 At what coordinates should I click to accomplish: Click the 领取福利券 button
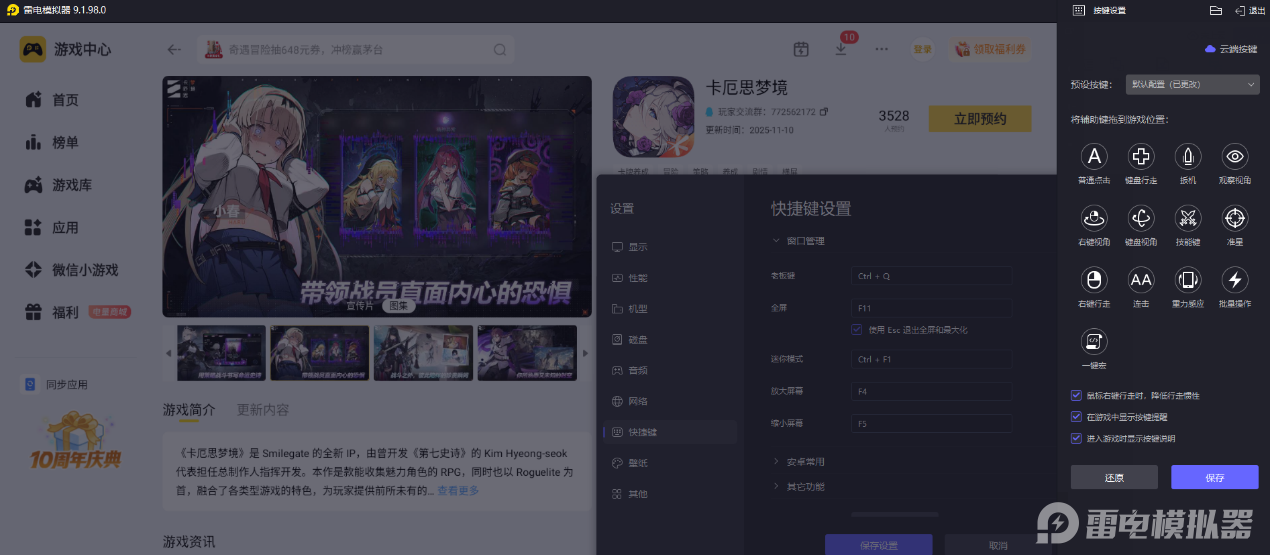[990, 49]
